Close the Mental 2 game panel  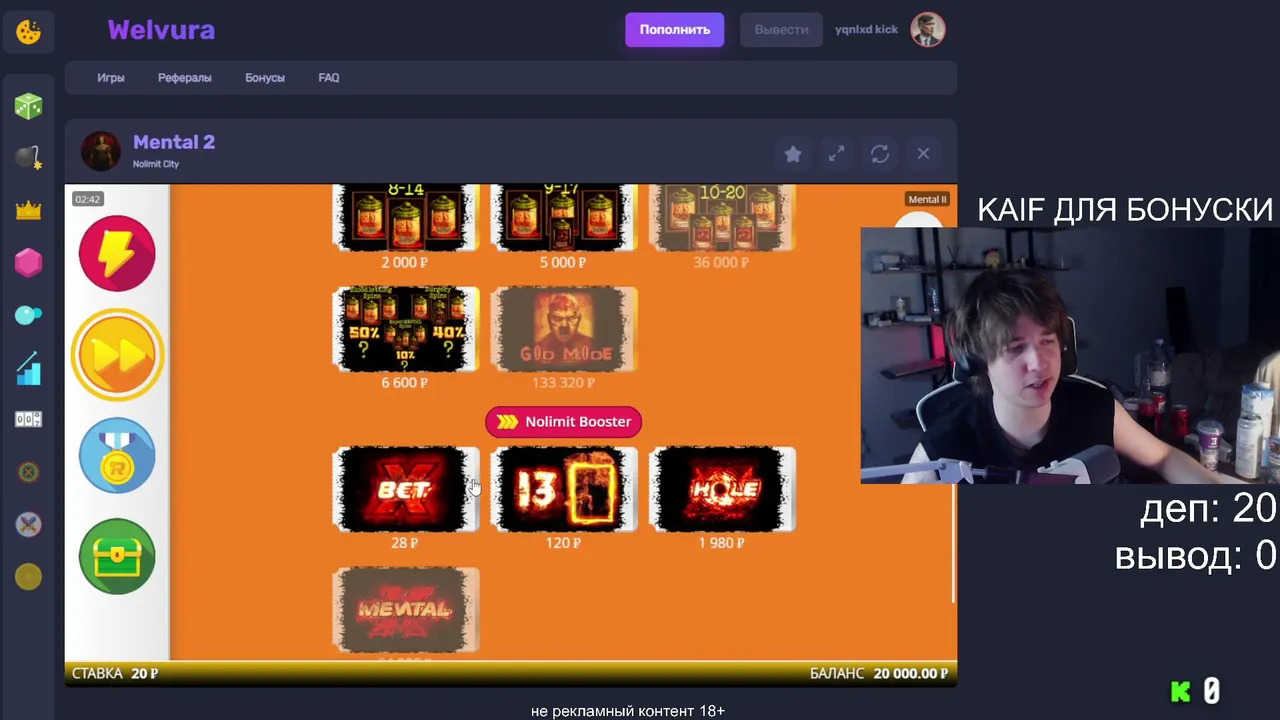point(923,153)
